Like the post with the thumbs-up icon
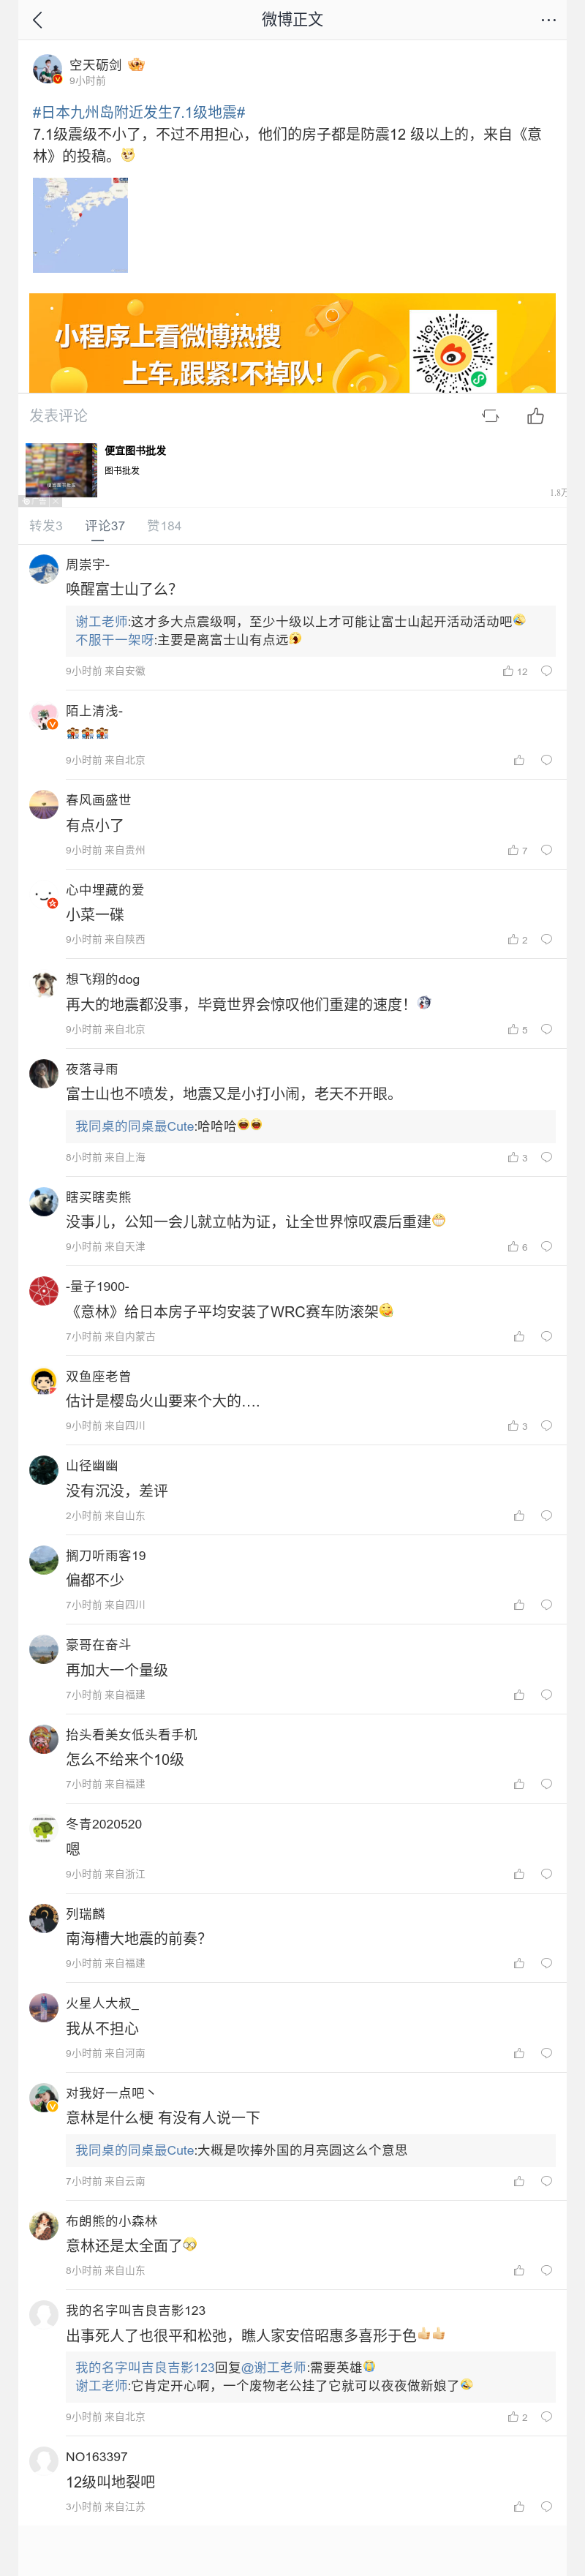Screen dimensions: 585x2576 pyautogui.click(x=536, y=416)
